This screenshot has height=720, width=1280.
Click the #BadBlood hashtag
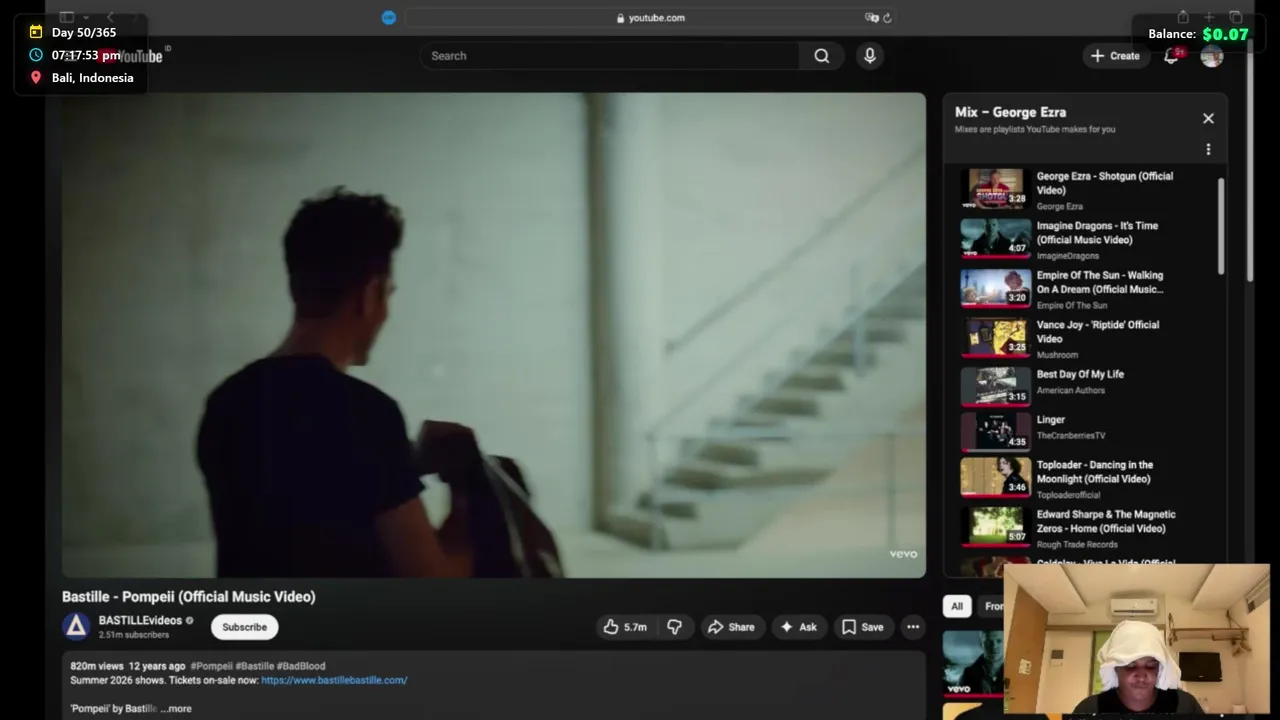click(x=300, y=666)
